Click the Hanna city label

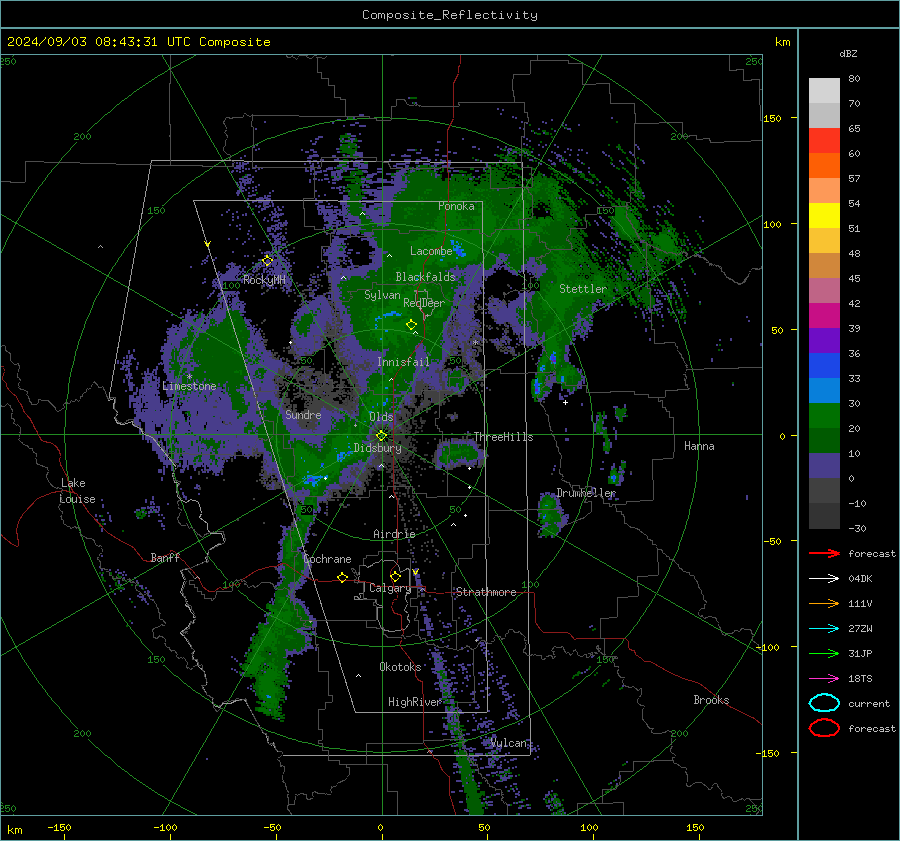coord(699,446)
